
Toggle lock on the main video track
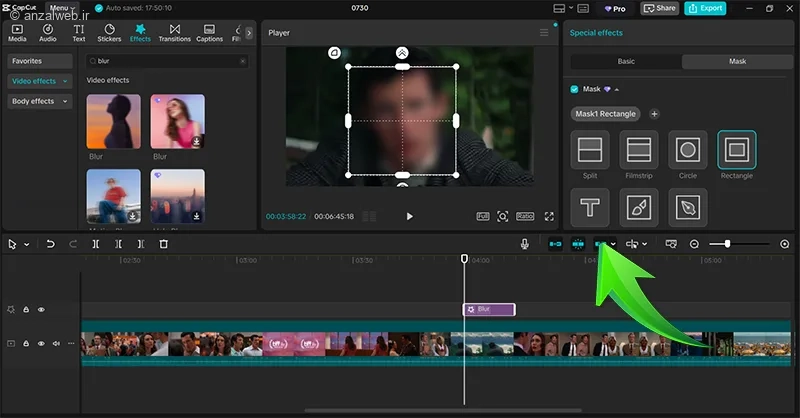(x=26, y=343)
